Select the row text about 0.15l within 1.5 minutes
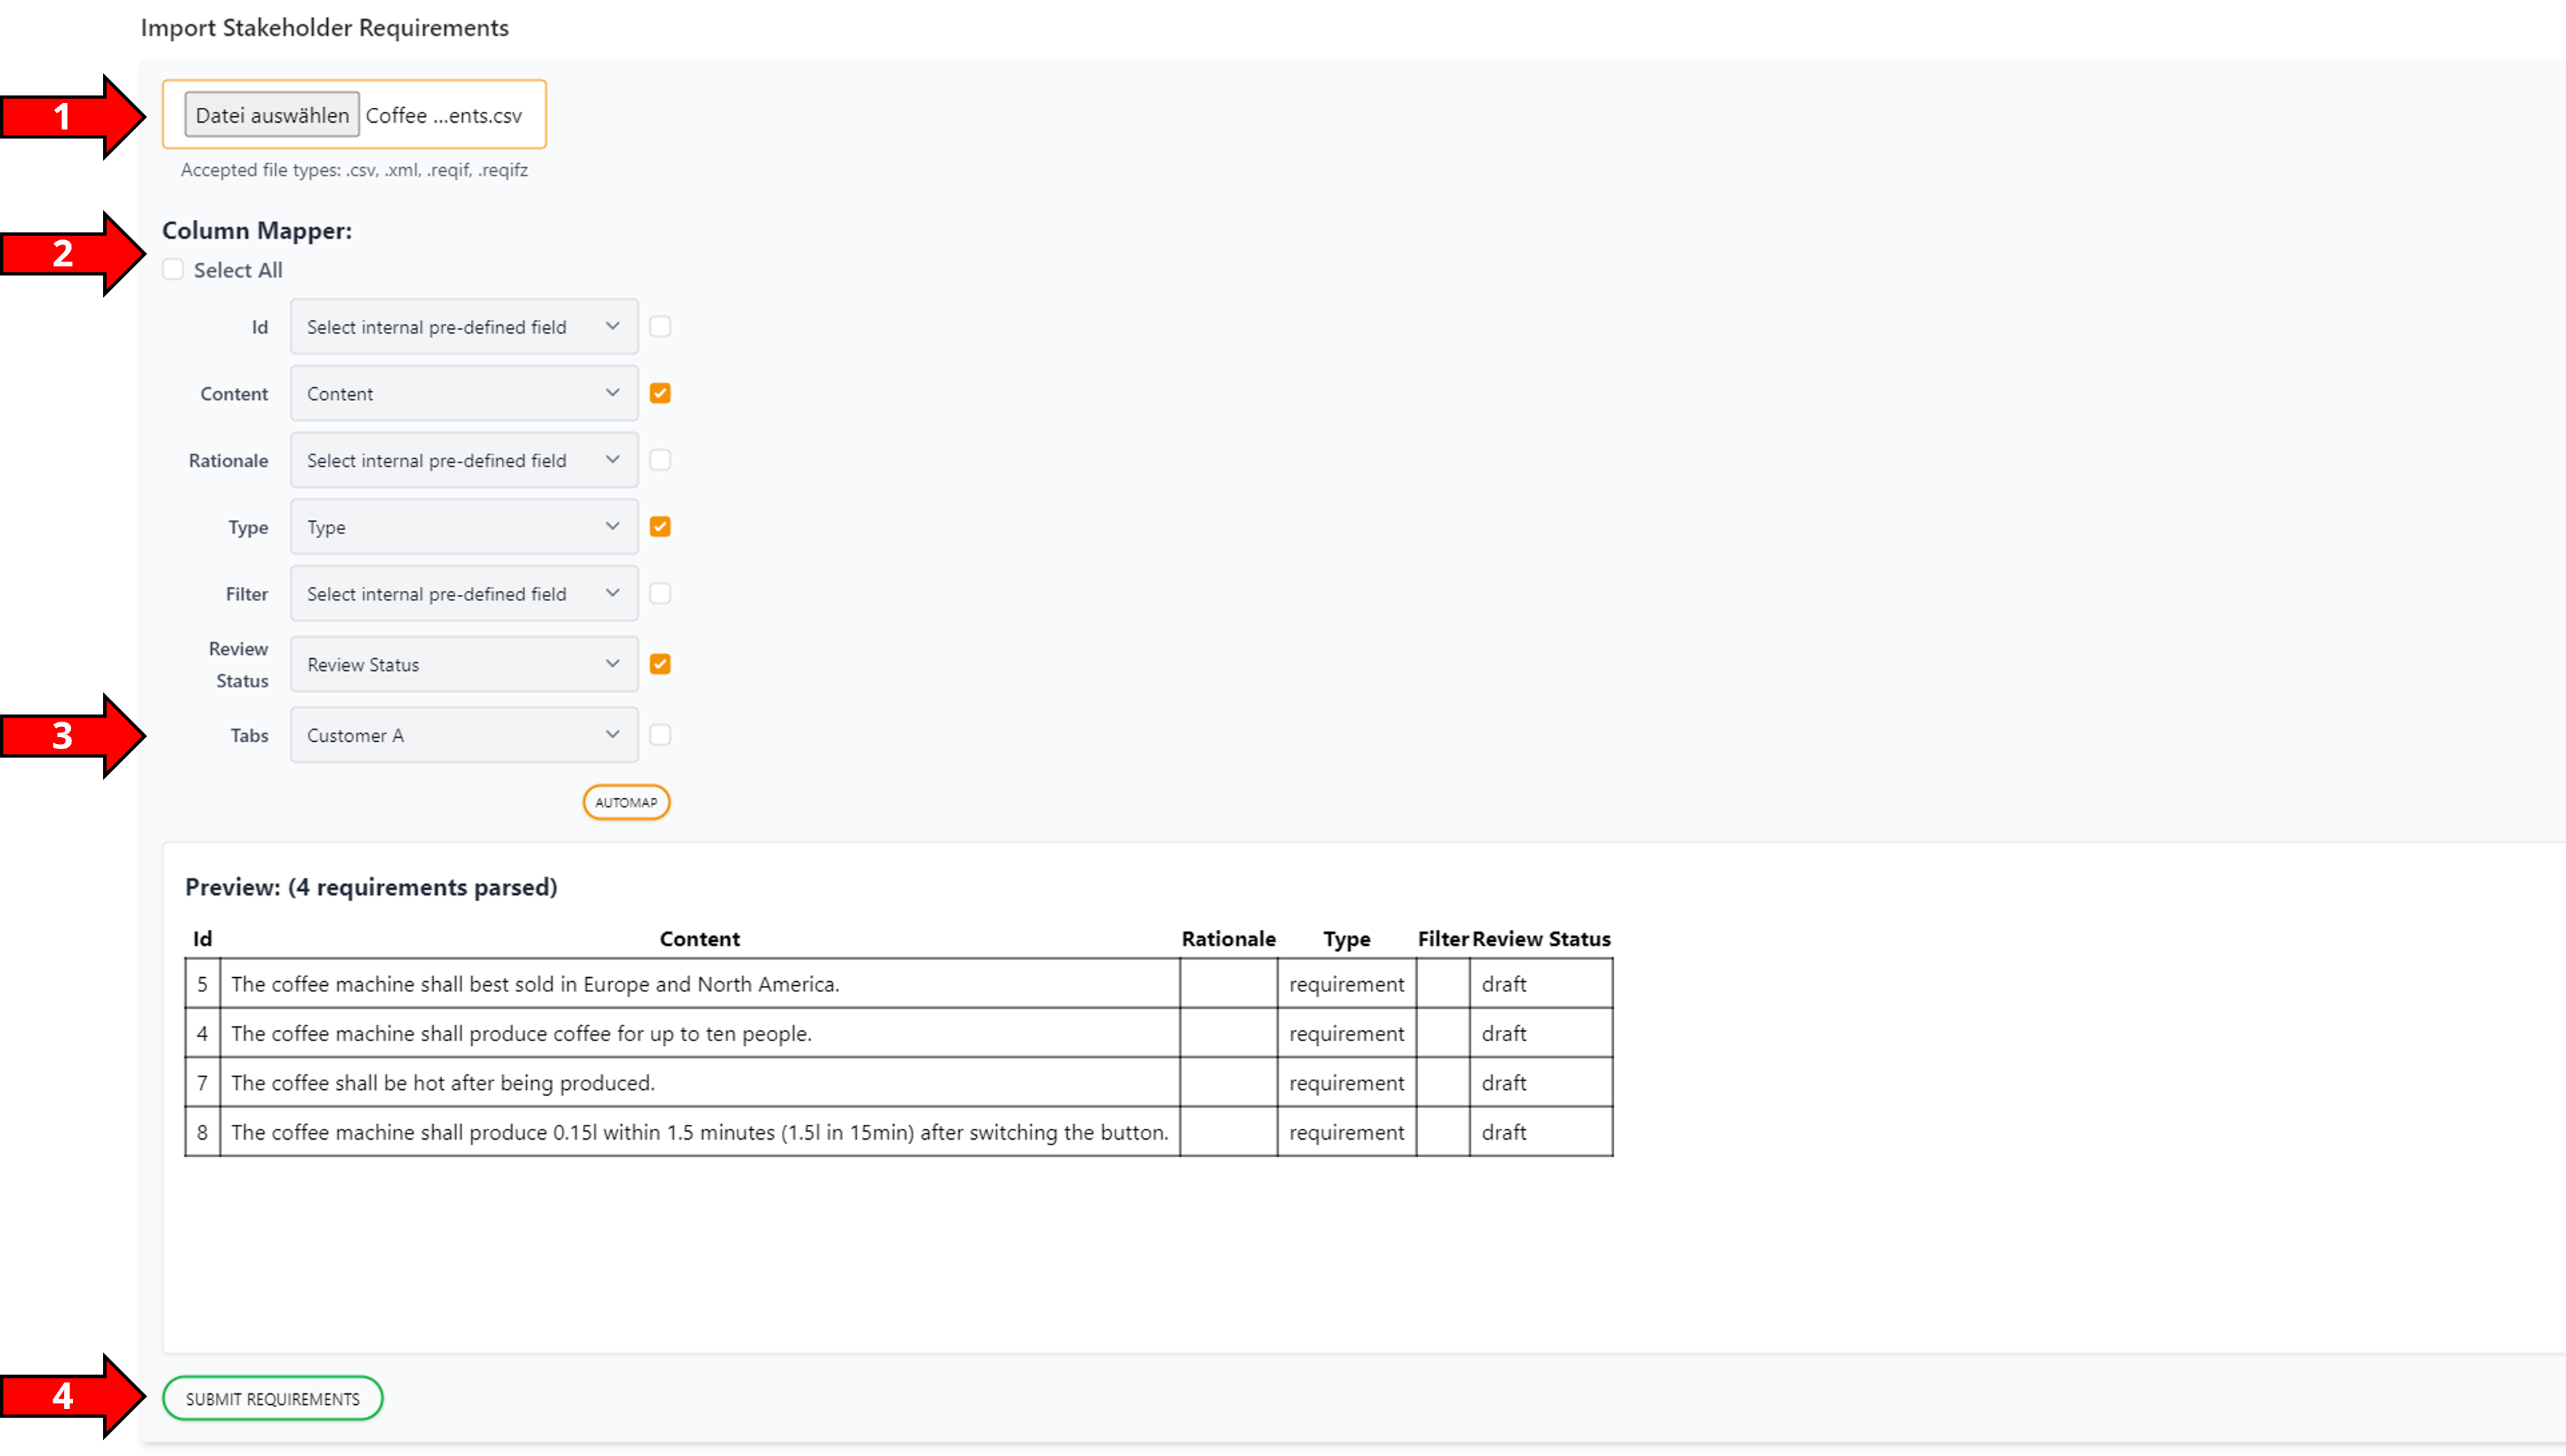 [x=699, y=1132]
